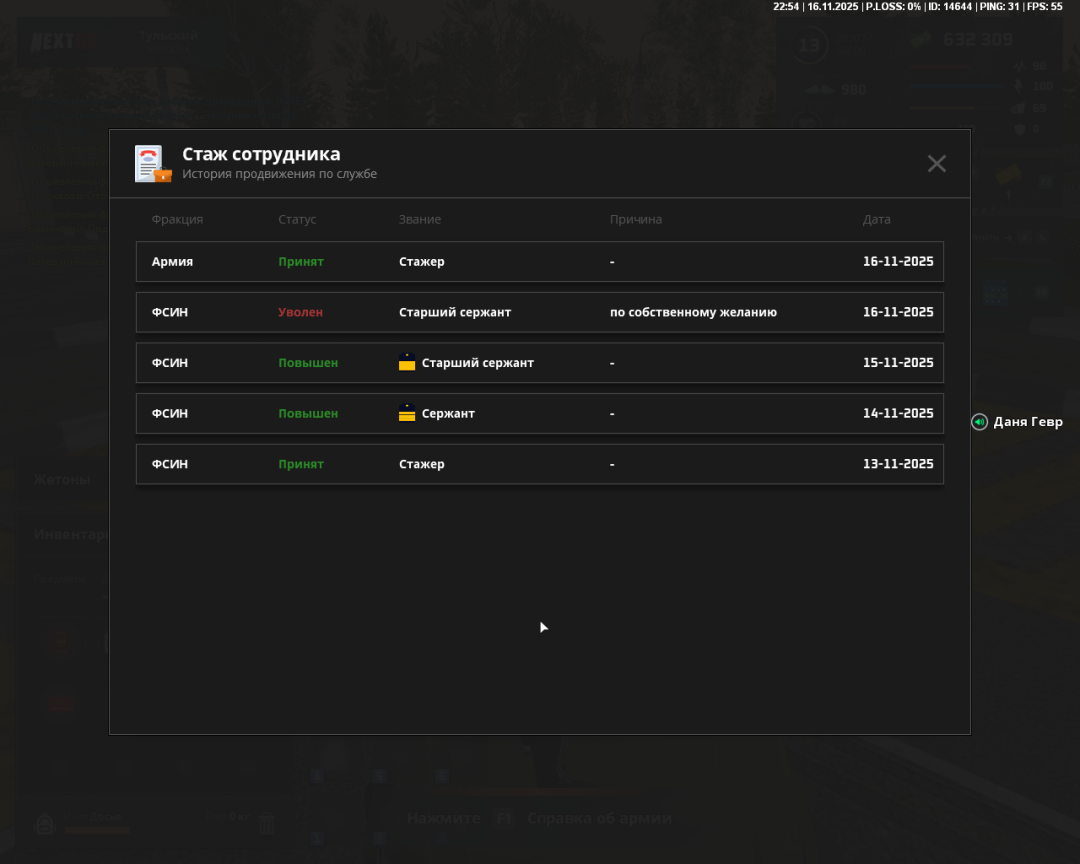
Task: Click the Фракция column header
Action: [x=177, y=220]
